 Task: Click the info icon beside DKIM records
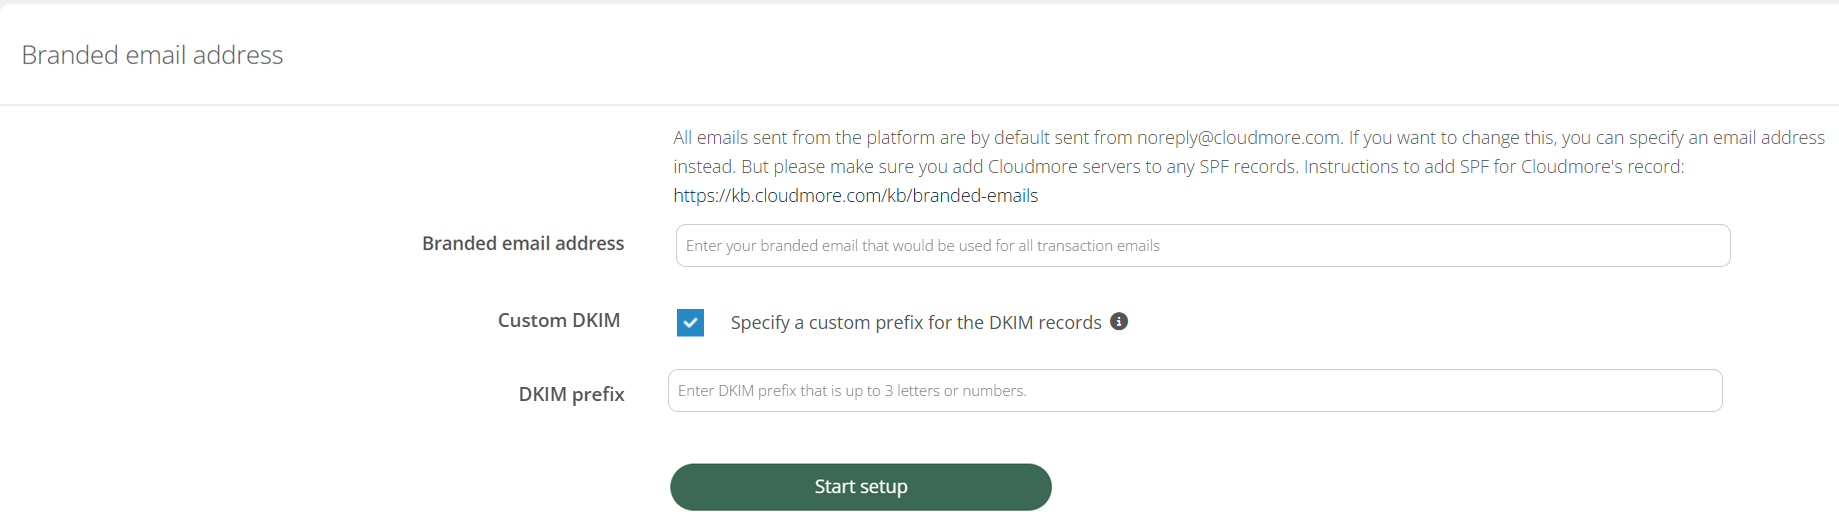tap(1119, 321)
